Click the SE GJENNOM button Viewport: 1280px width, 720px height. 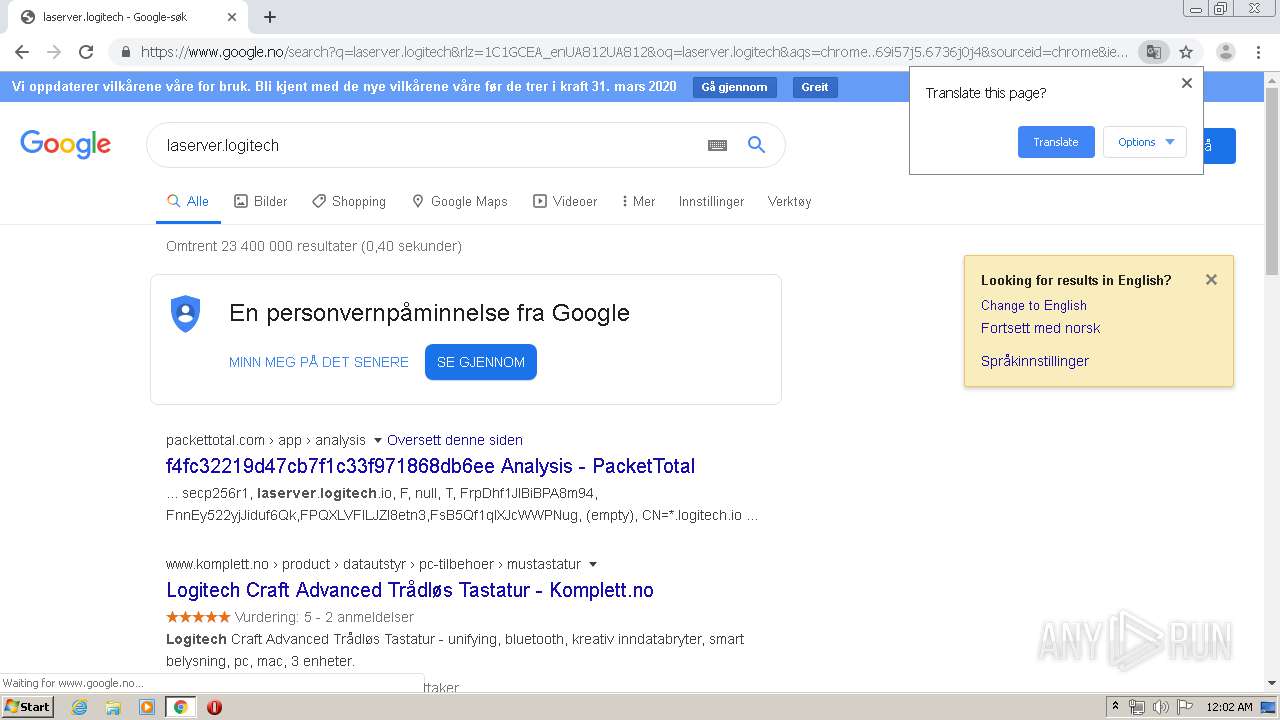481,362
